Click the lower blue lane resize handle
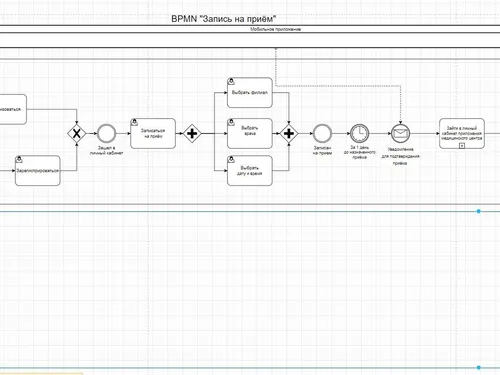The width and height of the screenshot is (500, 375). pos(479,367)
